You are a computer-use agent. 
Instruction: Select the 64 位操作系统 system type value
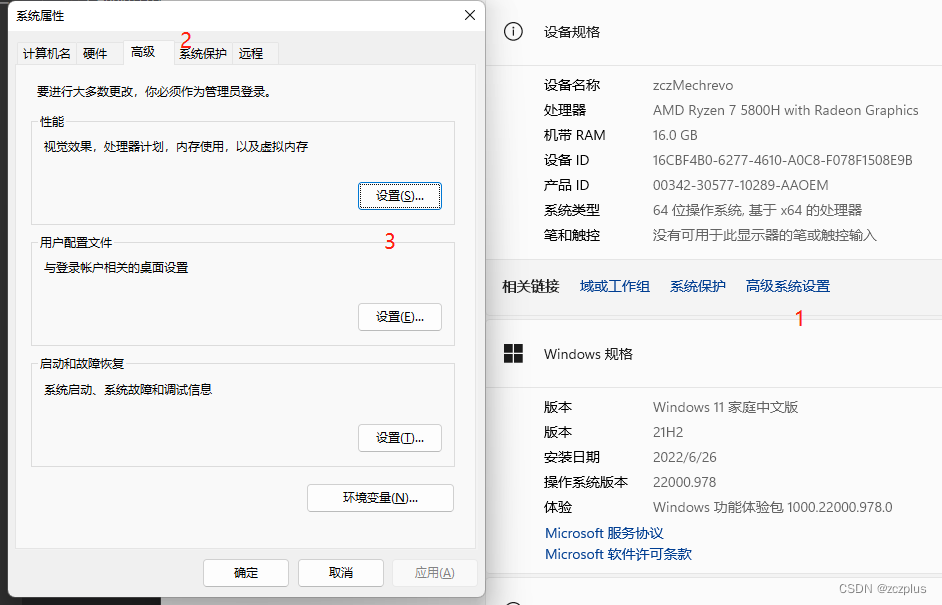[x=757, y=210]
